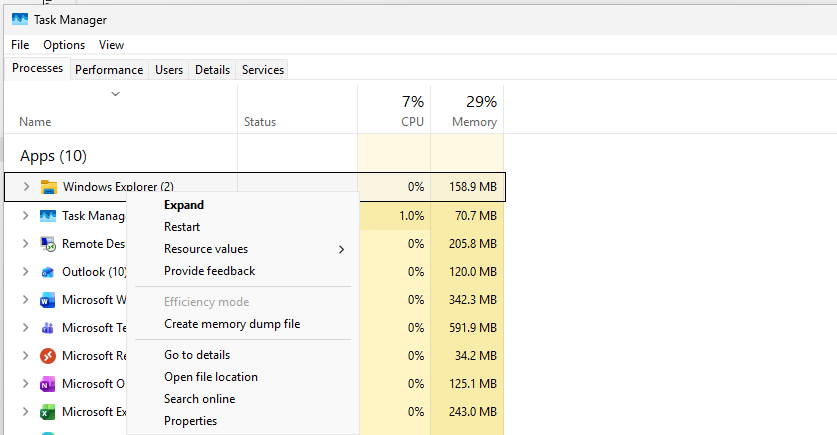Click the 591.9 MB memory value
837x435 pixels.
(473, 328)
